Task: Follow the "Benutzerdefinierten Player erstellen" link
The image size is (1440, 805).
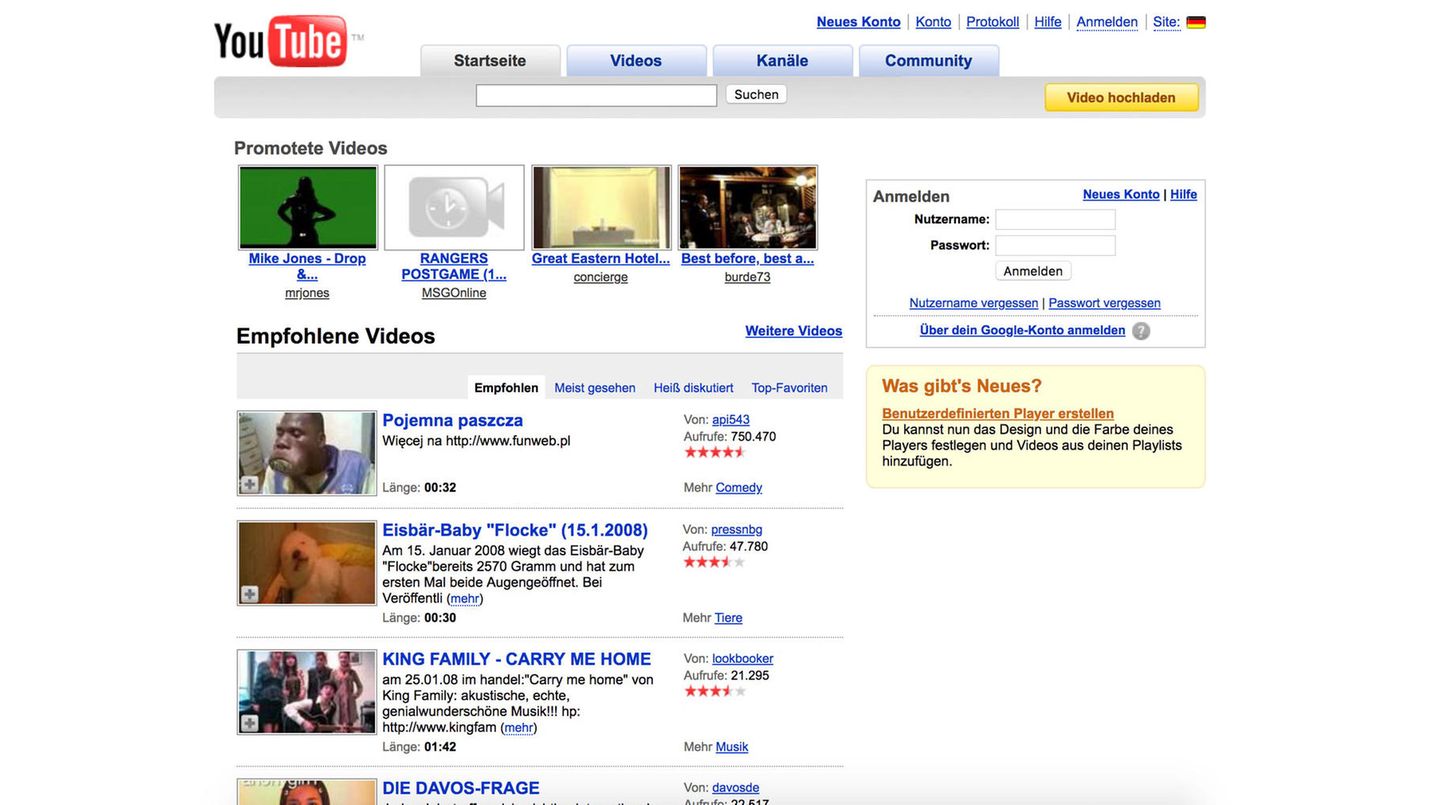Action: click(x=997, y=412)
